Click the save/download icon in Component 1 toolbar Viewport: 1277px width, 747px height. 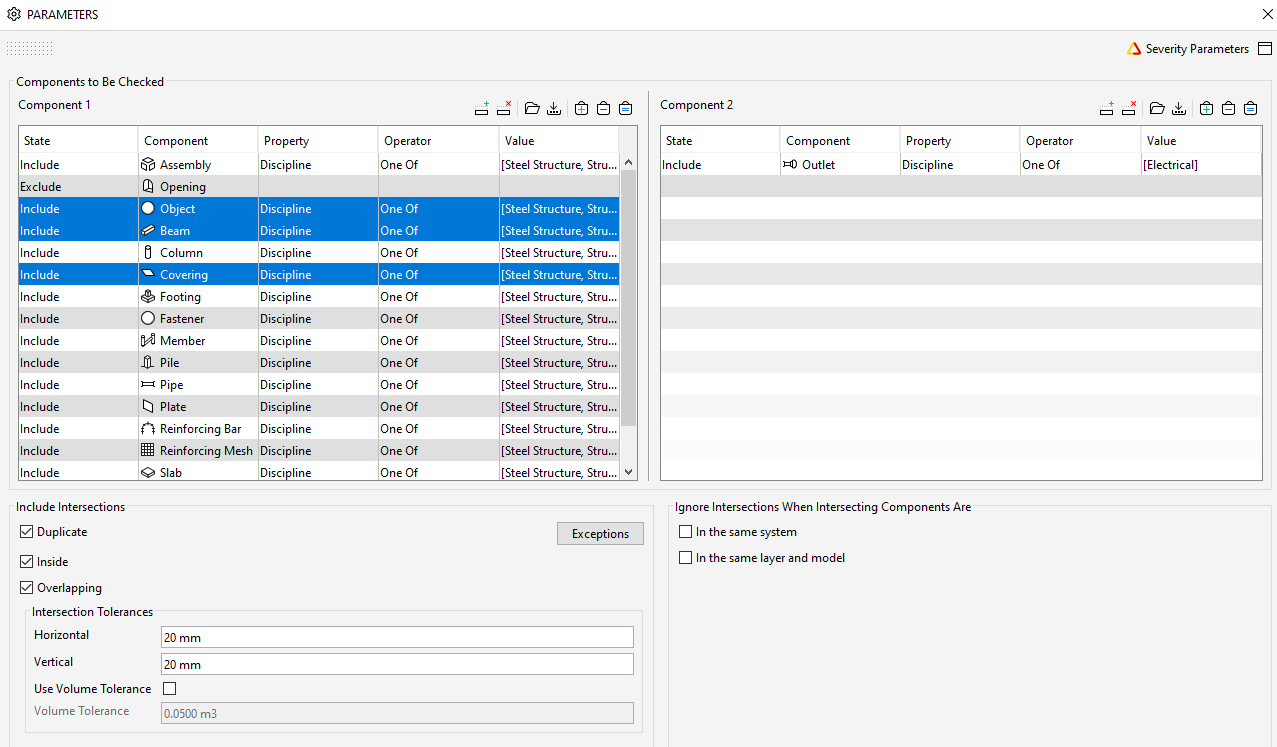click(x=554, y=108)
